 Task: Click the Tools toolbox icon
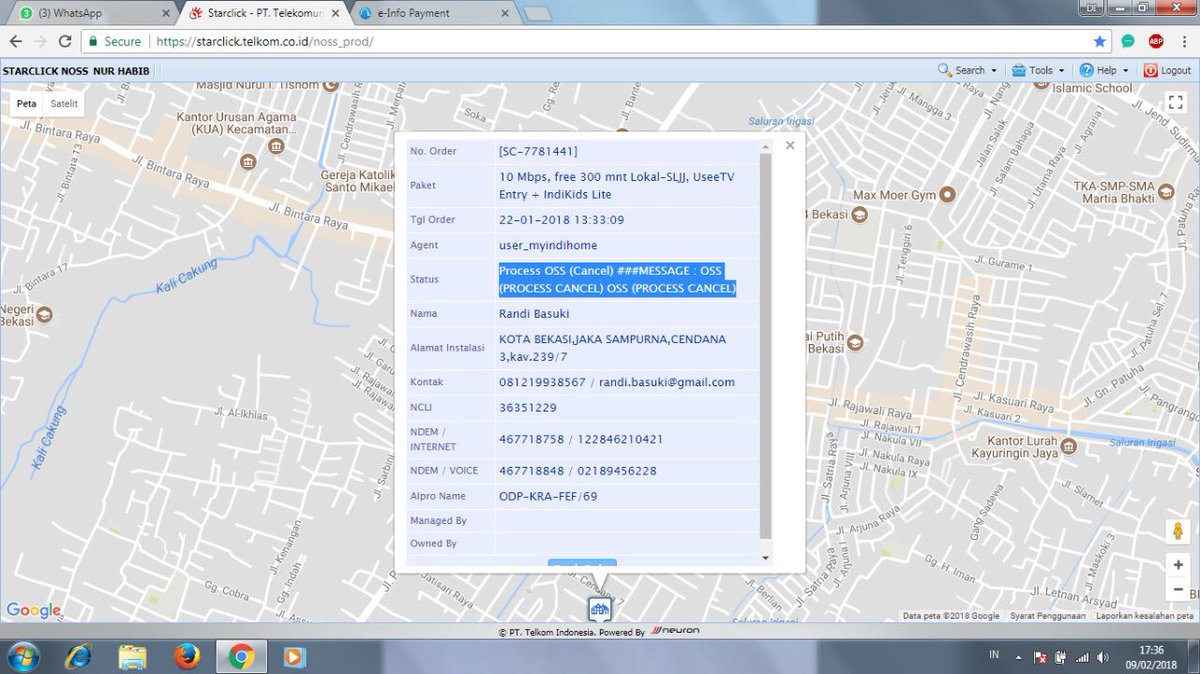tap(1019, 70)
